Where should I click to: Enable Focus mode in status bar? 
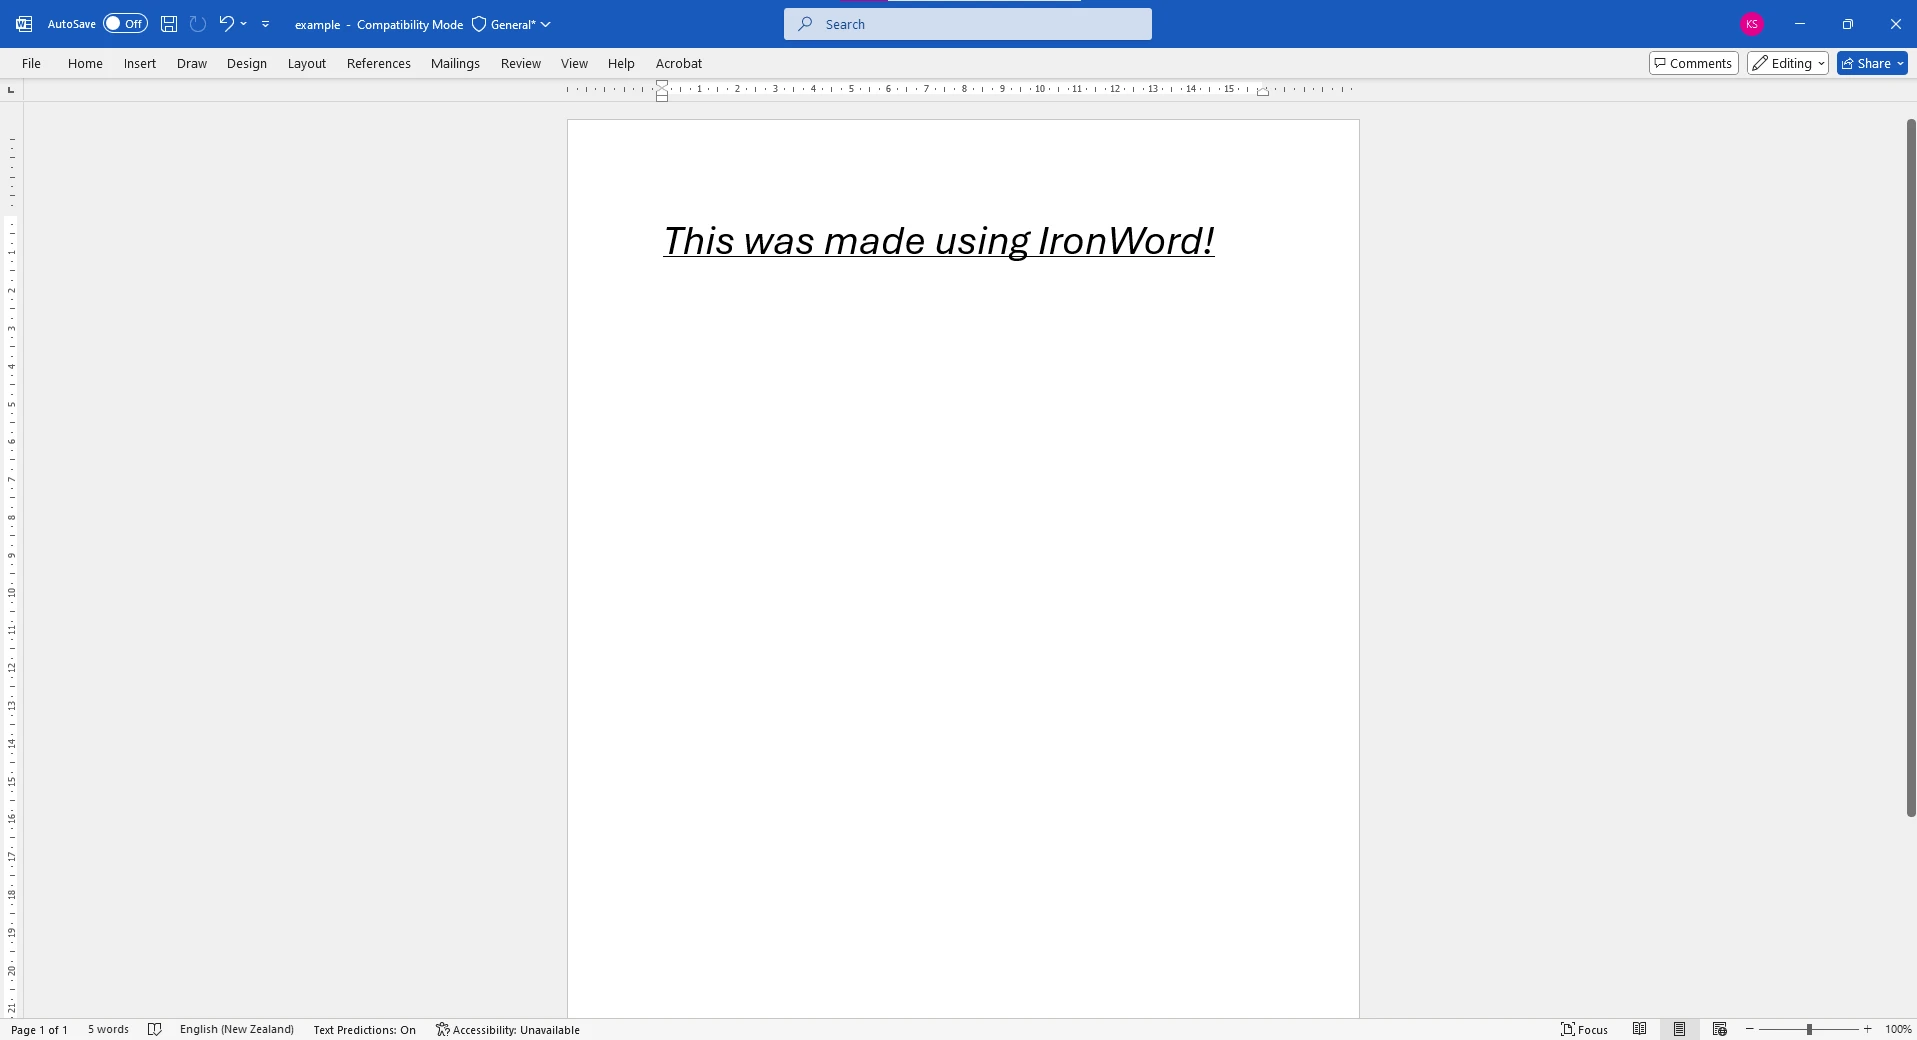(x=1584, y=1029)
